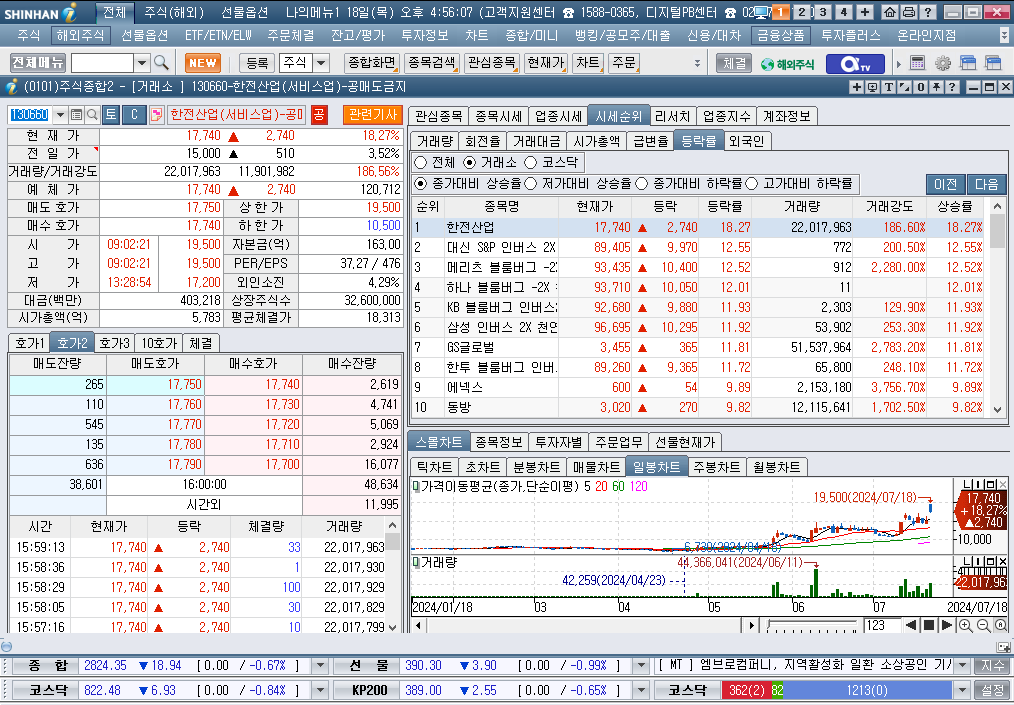Image resolution: width=1014 pixels, height=705 pixels.
Task: Click the 토 button next to stock code
Action: [111, 114]
